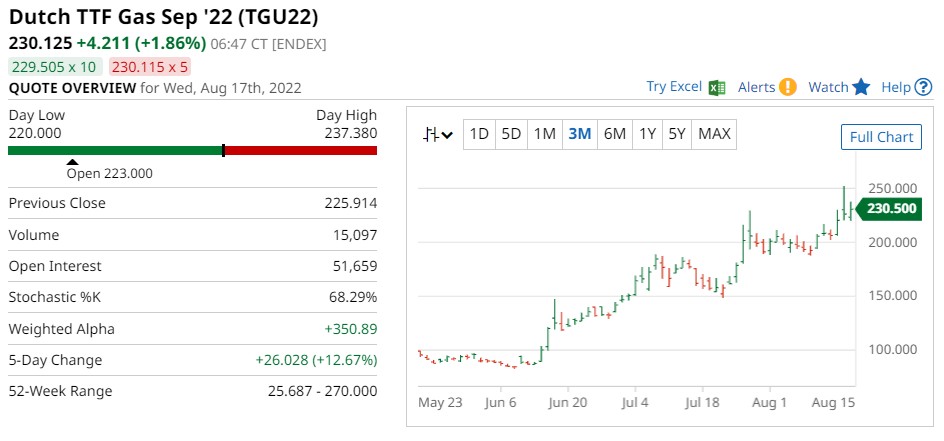Select the 1Y chart period
944x441 pixels.
647,134
